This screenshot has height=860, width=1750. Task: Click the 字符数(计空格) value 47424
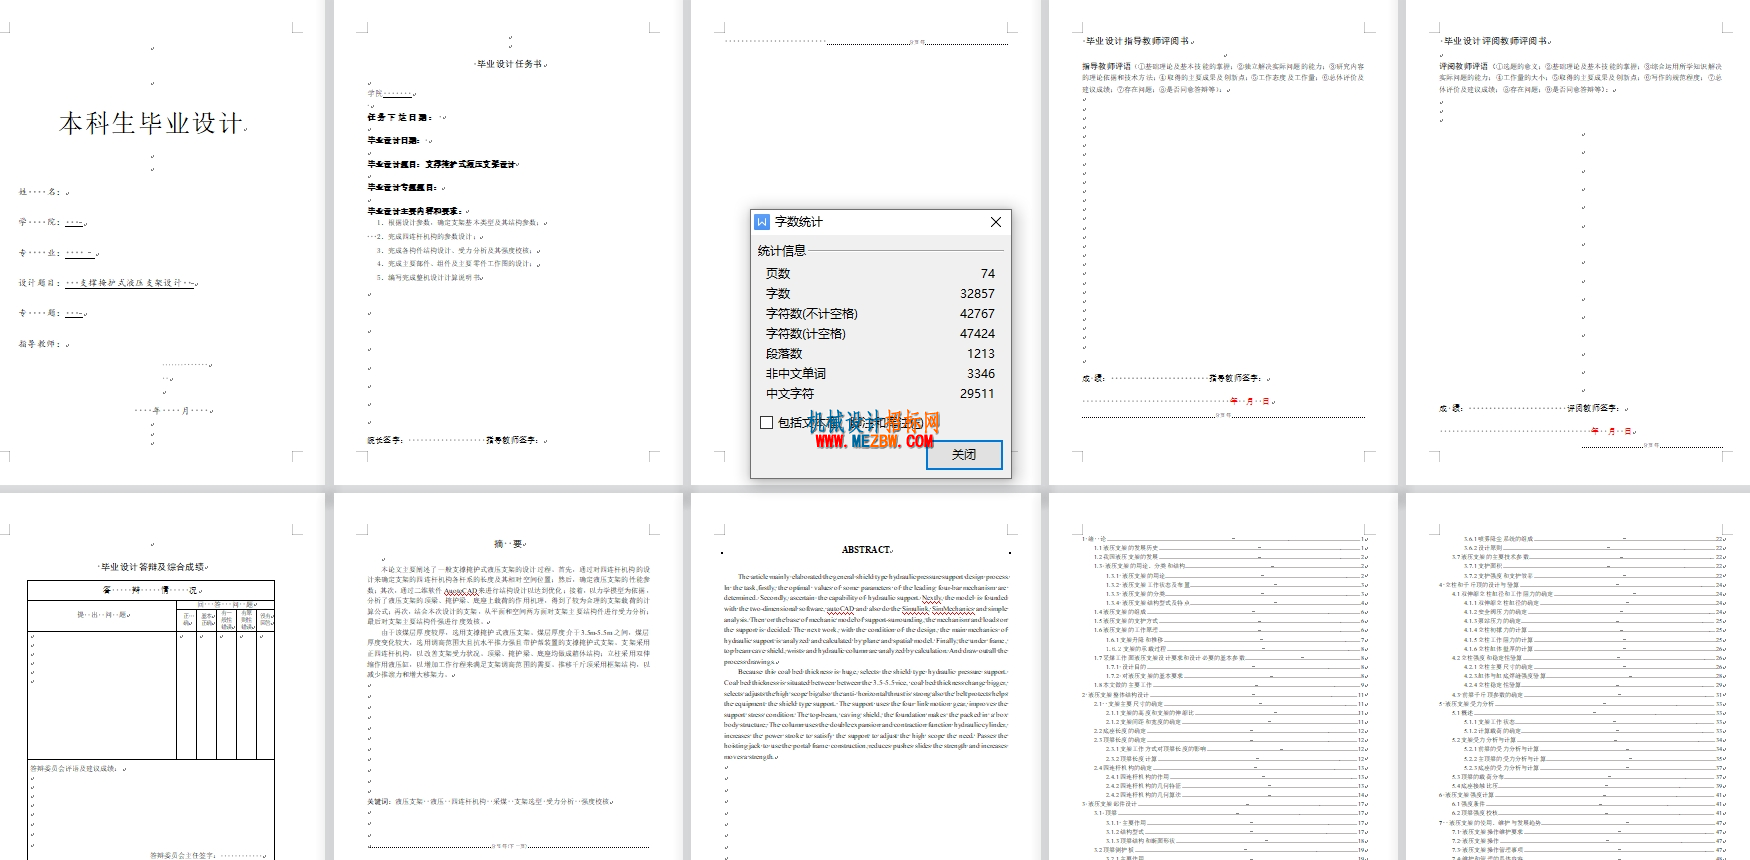click(x=977, y=334)
